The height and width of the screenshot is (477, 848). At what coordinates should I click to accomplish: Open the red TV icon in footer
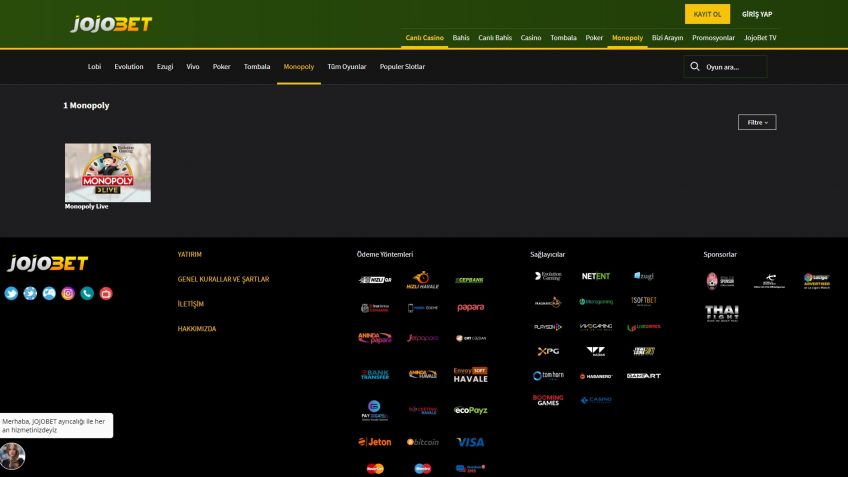[x=106, y=293]
